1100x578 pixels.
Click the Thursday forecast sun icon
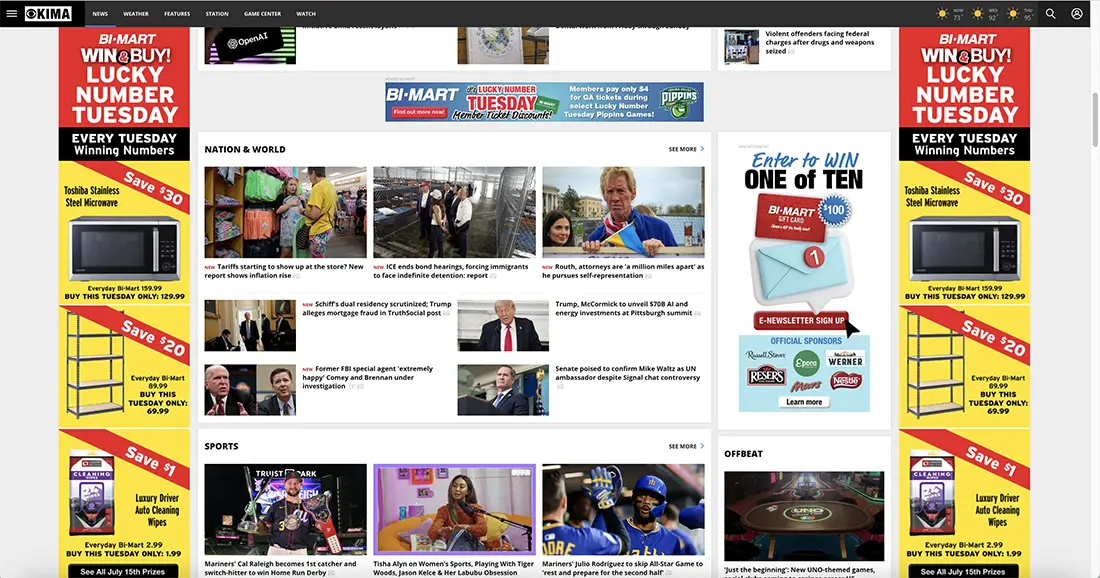[x=1012, y=13]
